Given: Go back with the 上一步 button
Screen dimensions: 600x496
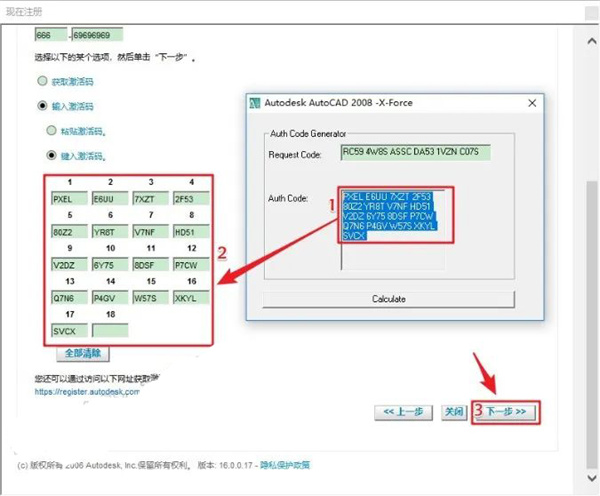Looking at the screenshot, I should tap(403, 412).
